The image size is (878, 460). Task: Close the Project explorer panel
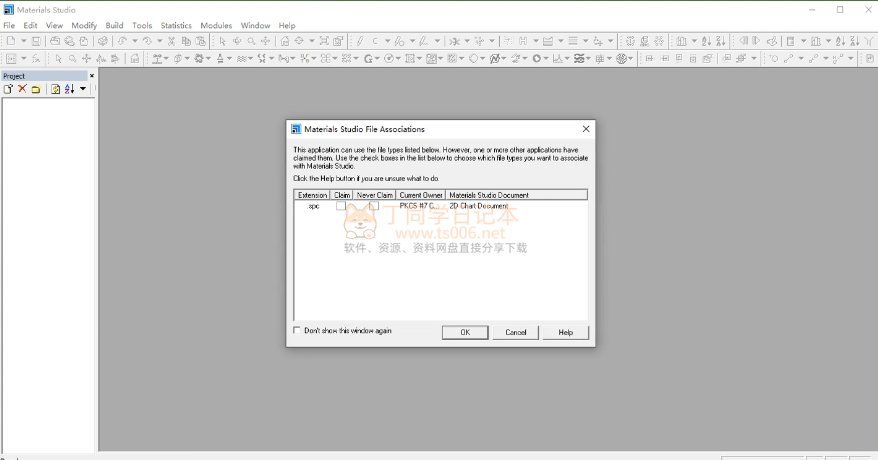92,76
